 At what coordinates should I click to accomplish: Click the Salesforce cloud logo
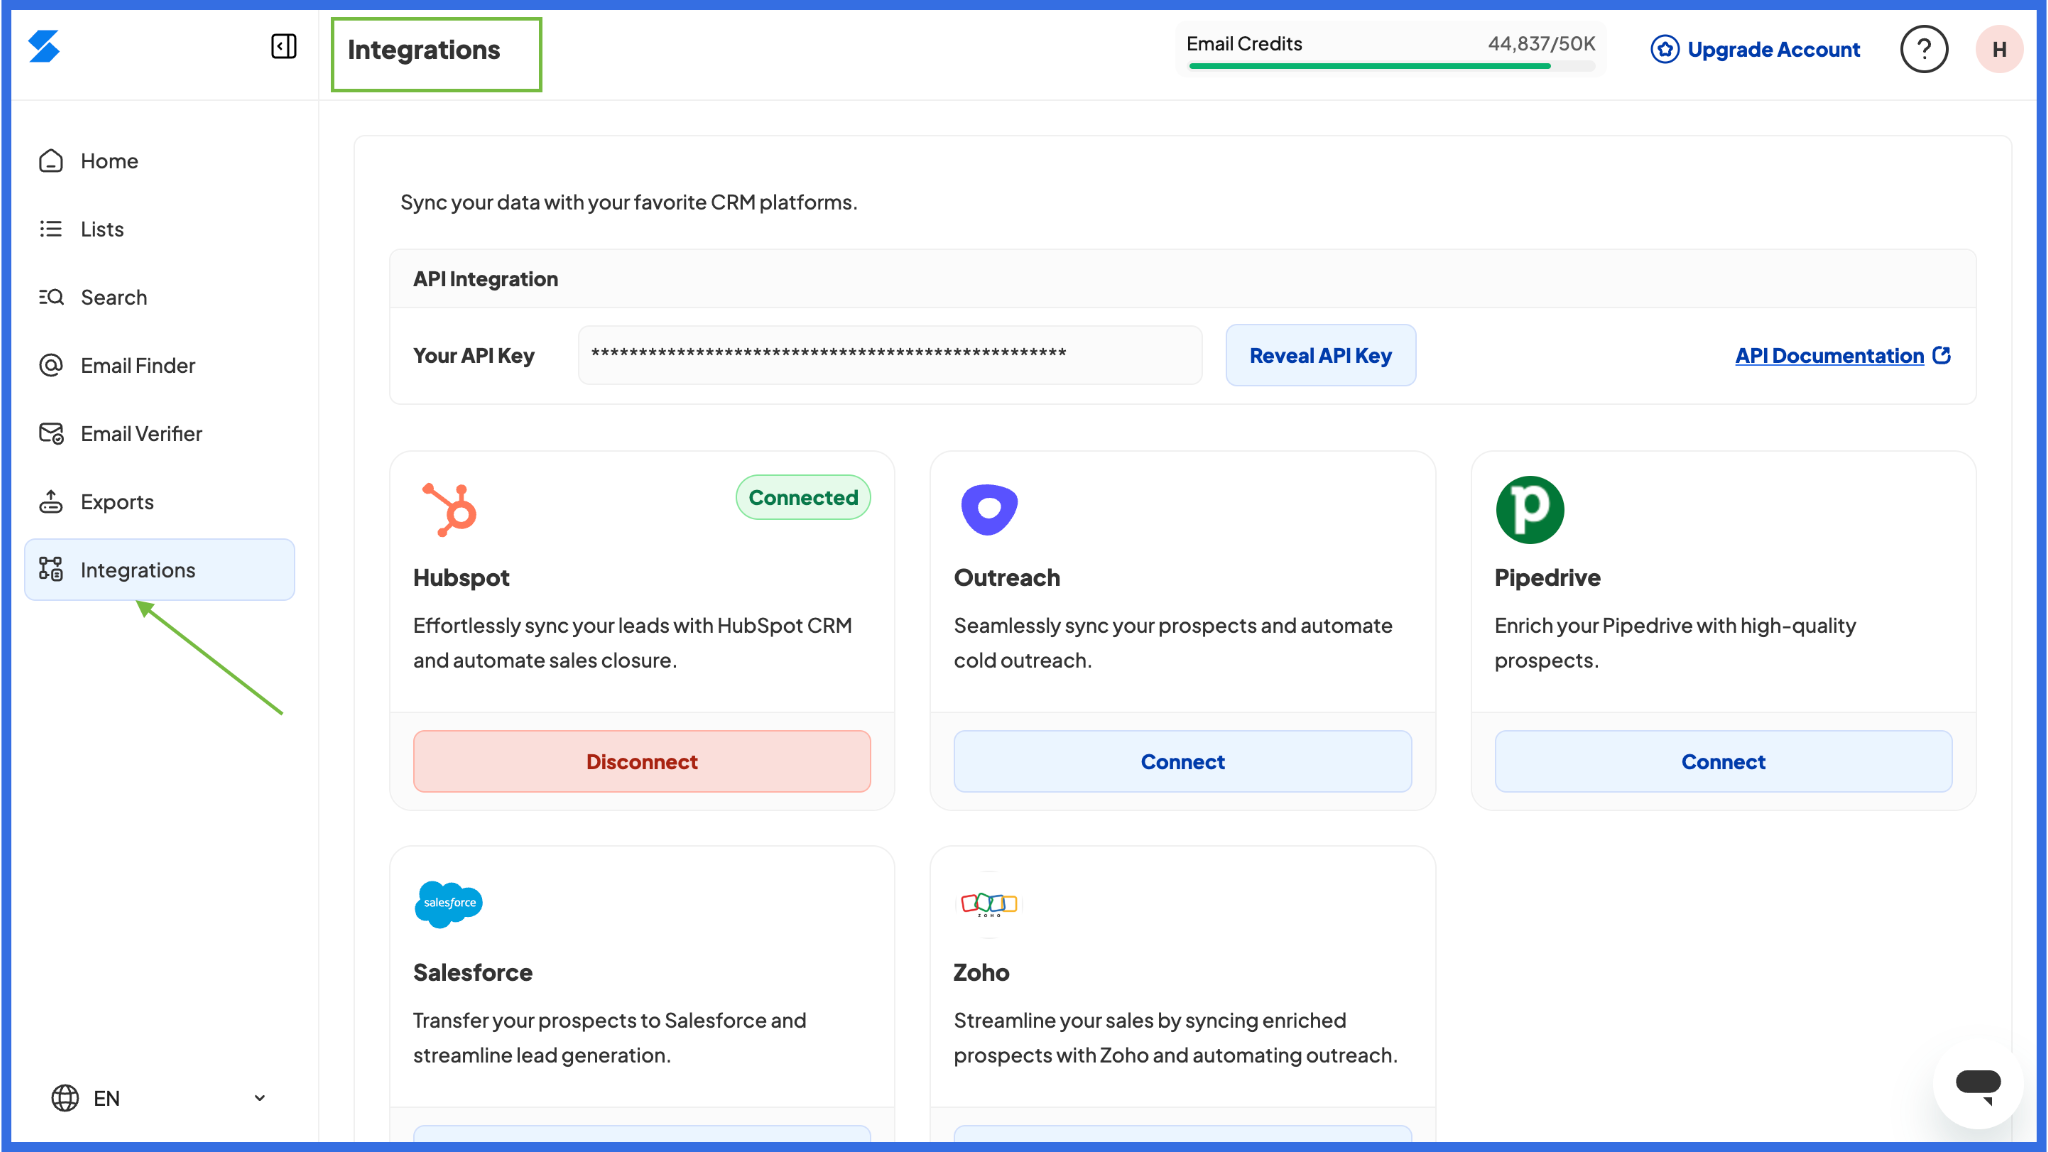click(x=449, y=904)
